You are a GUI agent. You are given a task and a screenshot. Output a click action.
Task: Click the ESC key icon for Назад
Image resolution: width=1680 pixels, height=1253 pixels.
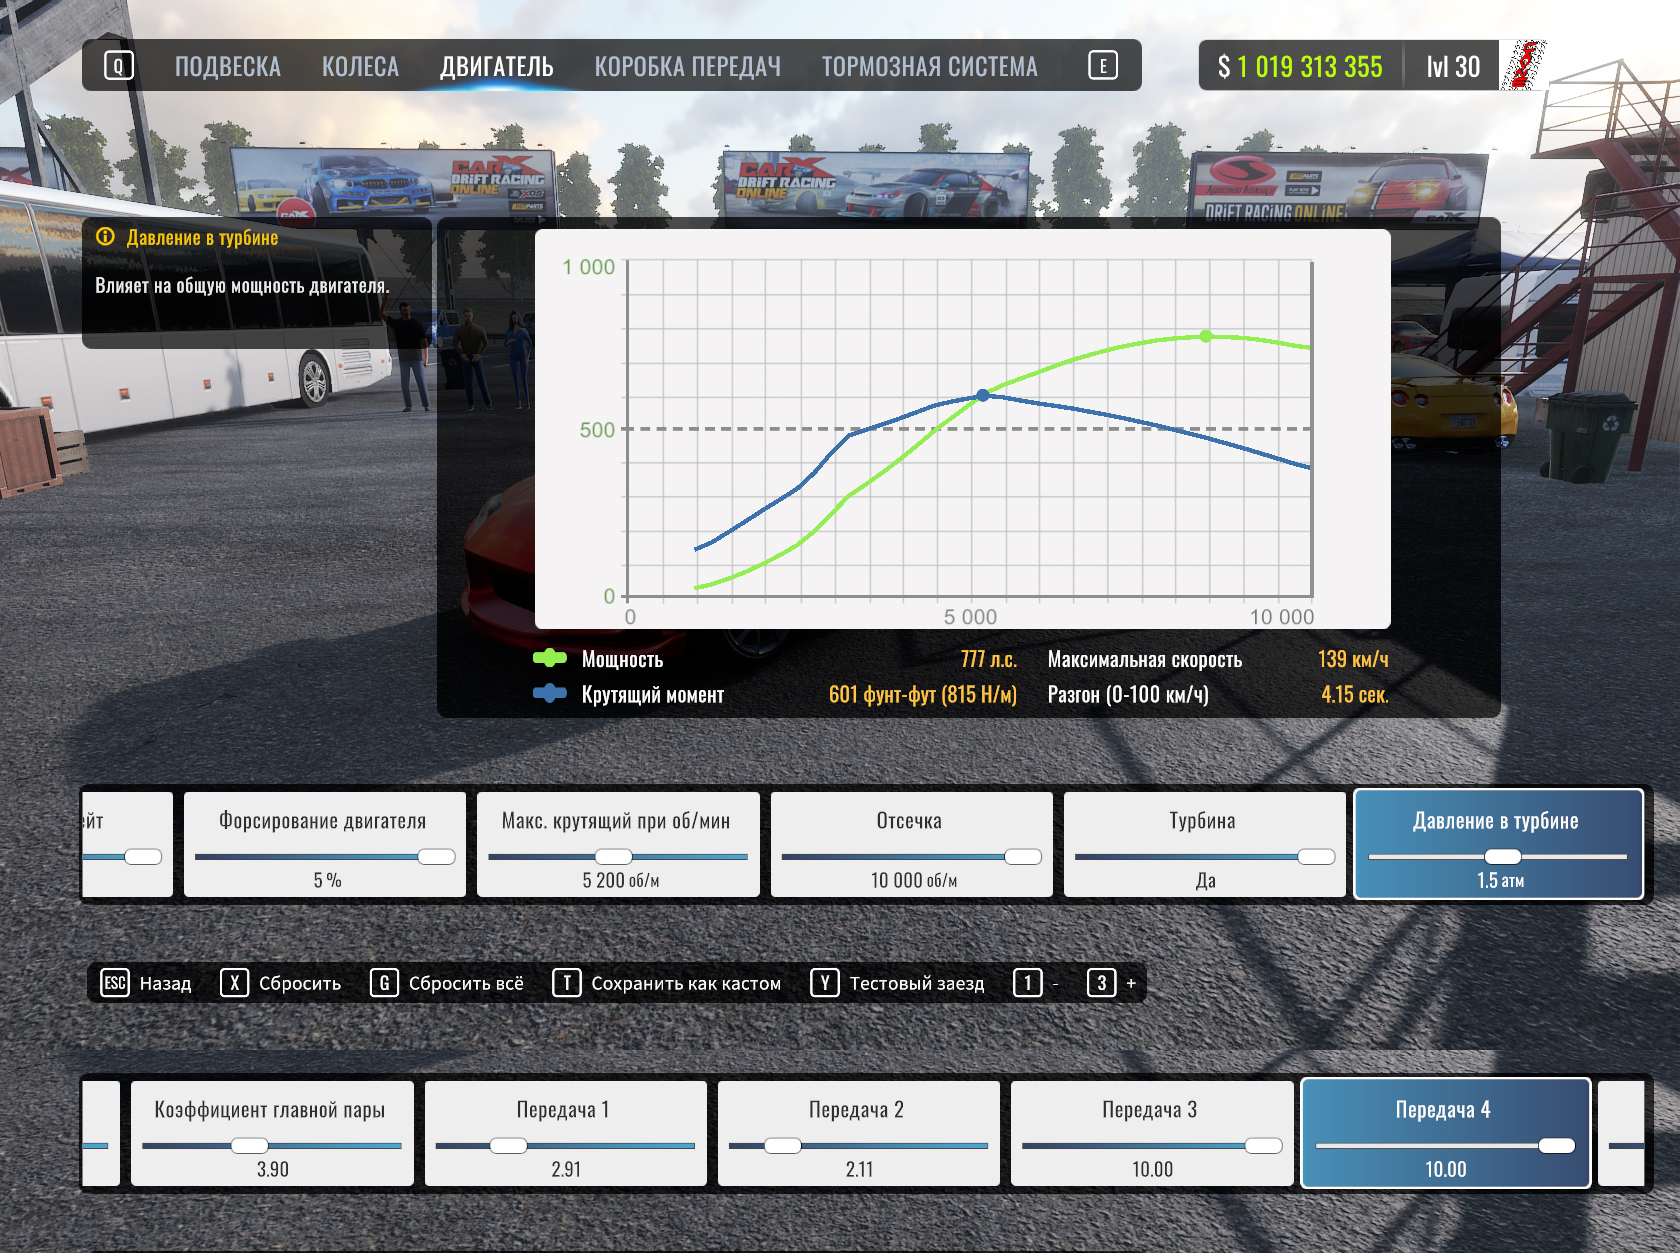(x=115, y=983)
